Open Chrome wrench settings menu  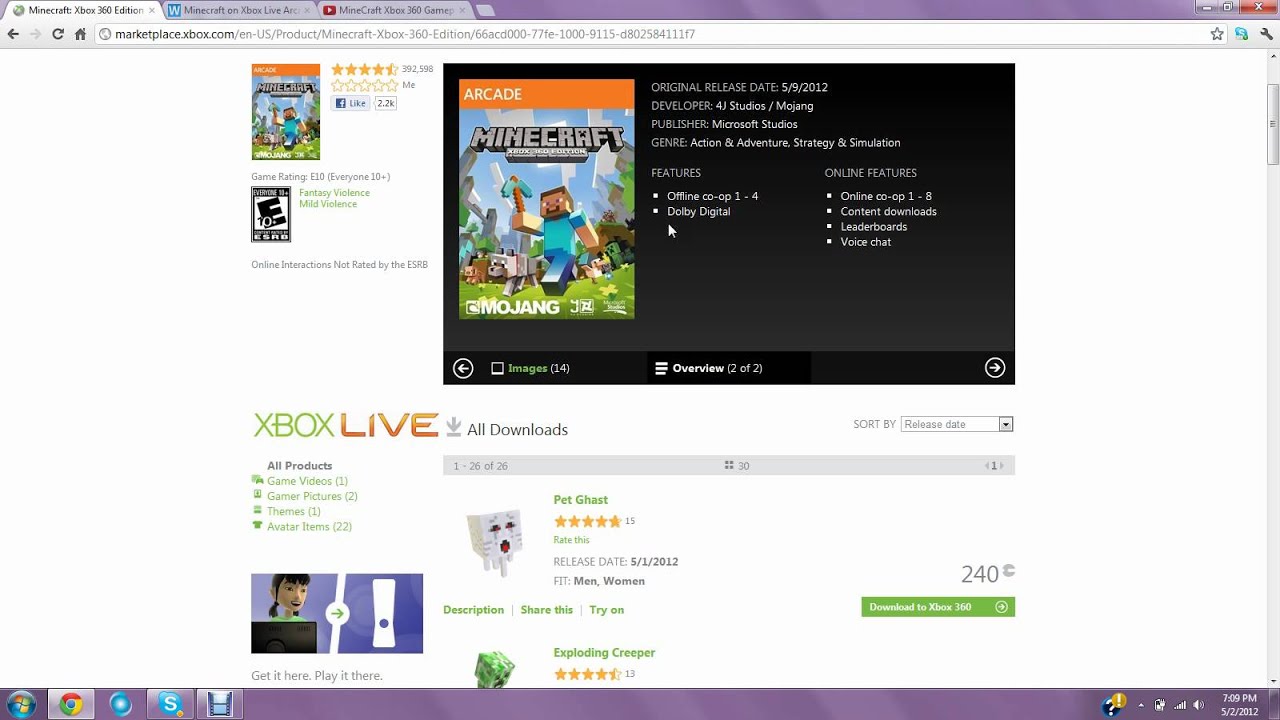pos(1265,34)
